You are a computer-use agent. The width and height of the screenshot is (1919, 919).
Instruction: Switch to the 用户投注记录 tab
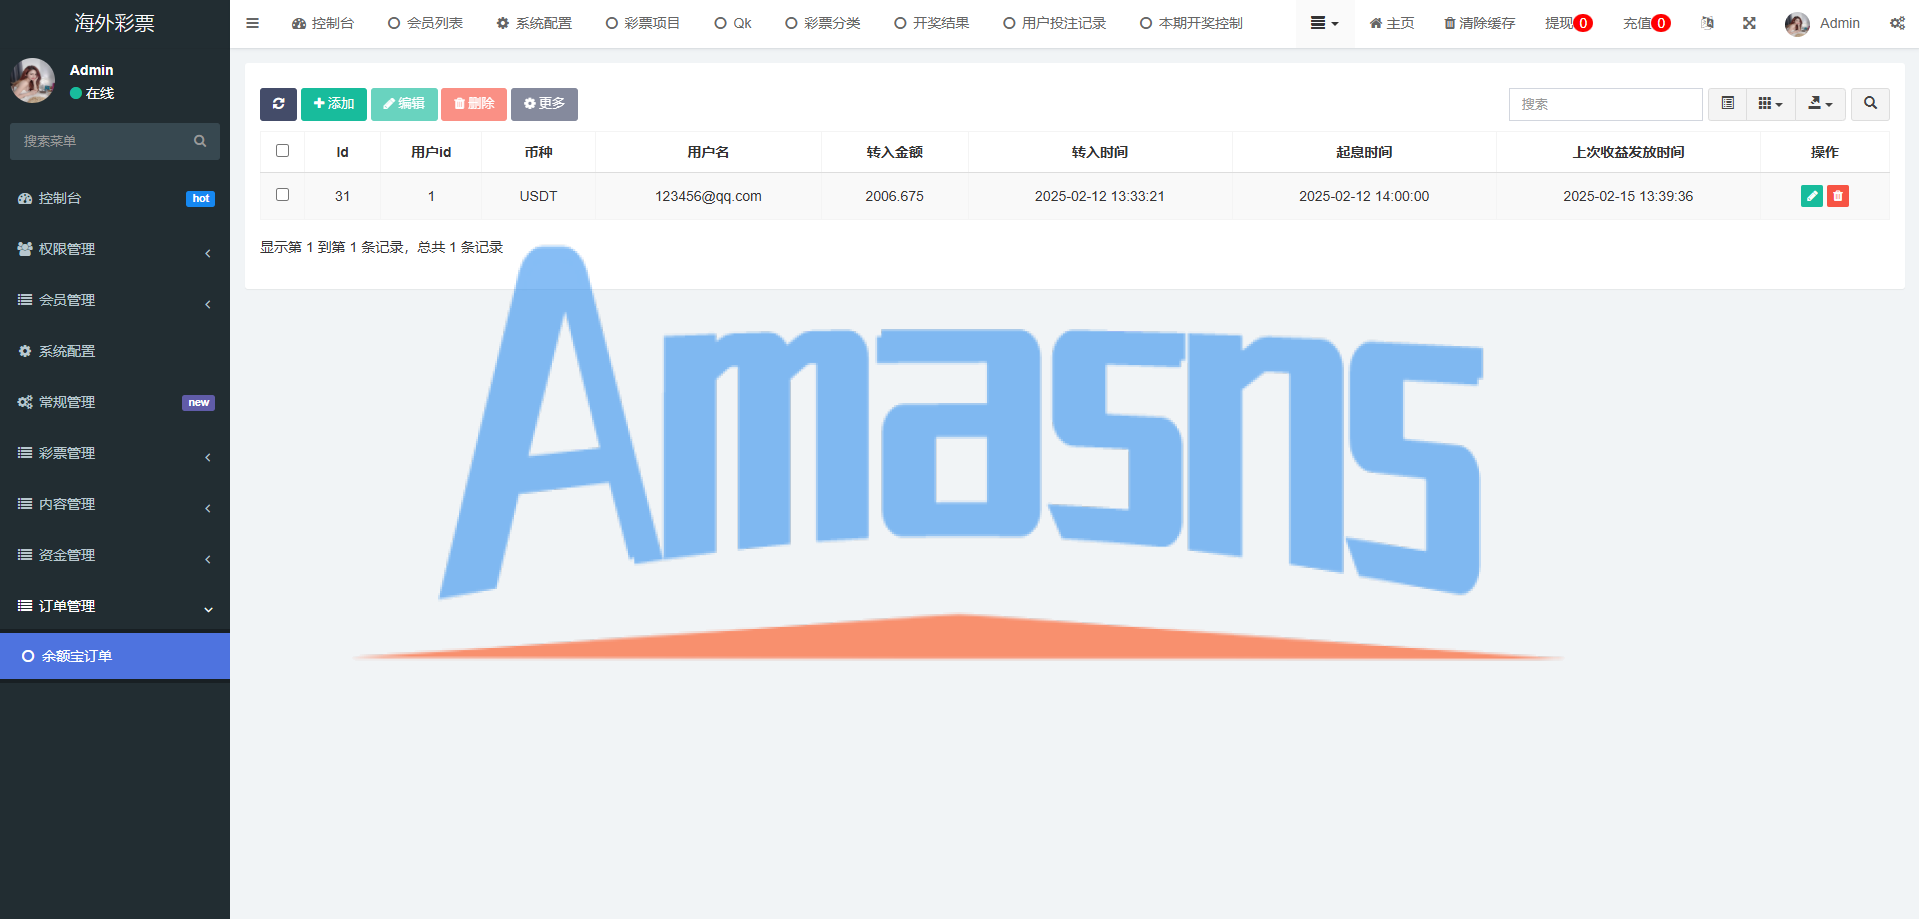(x=1055, y=23)
